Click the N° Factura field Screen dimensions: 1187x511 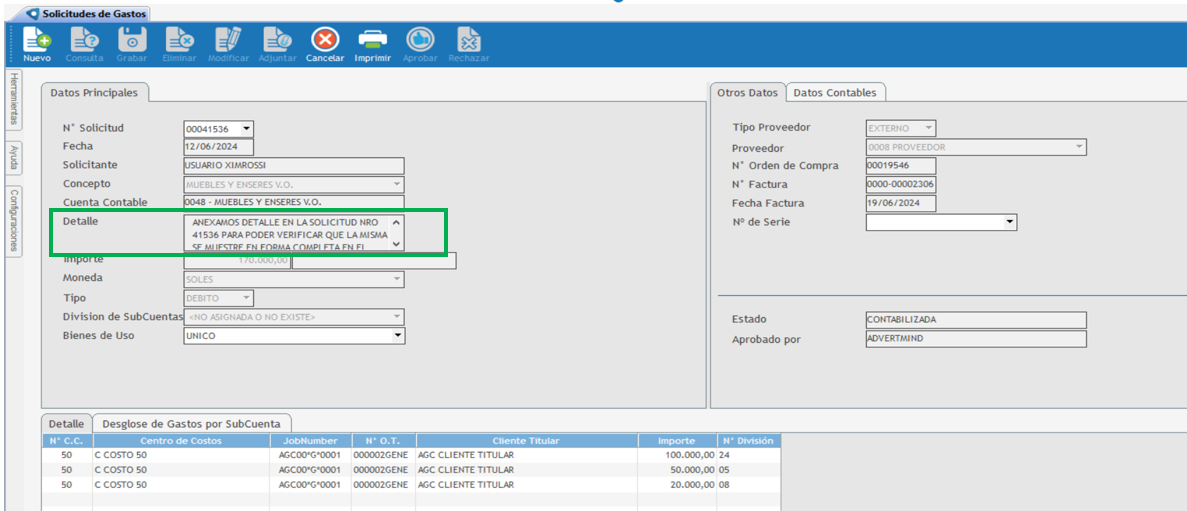[x=901, y=185]
